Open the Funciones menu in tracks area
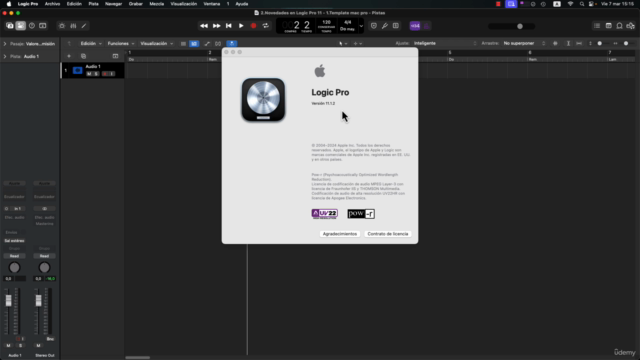This screenshot has width=640, height=360. click(121, 43)
